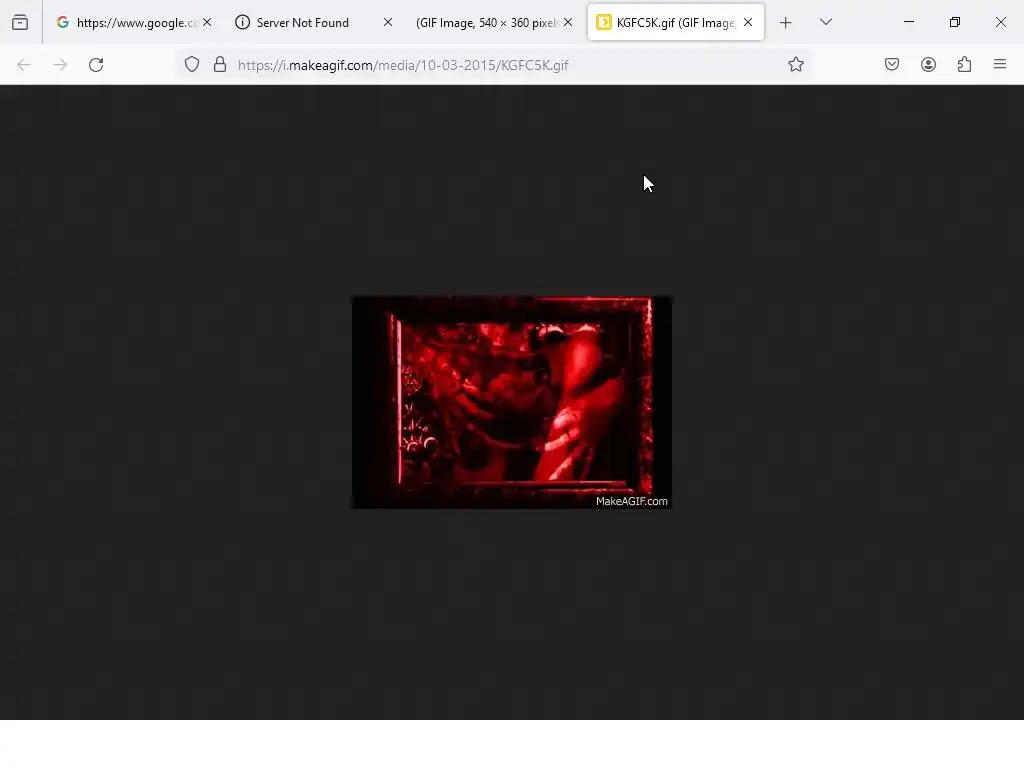Image resolution: width=1024 pixels, height=768 pixels.
Task: Open the extensions puzzle icon
Action: click(965, 65)
